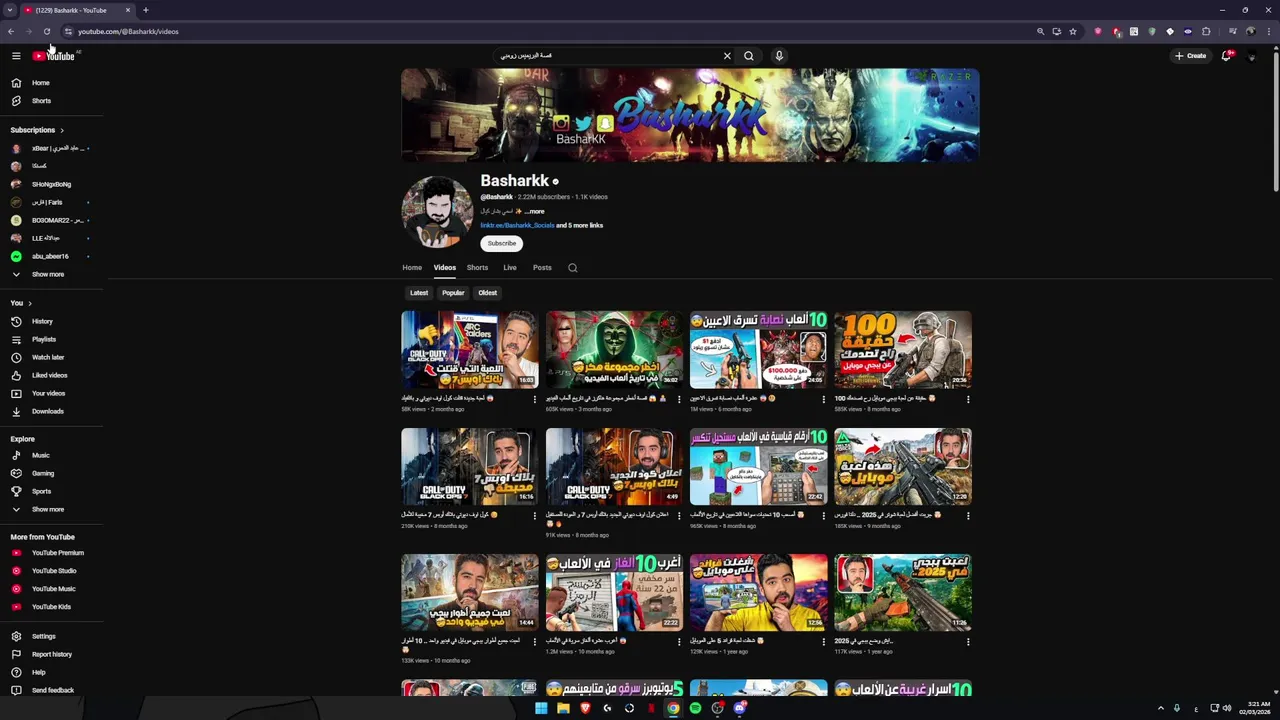Reload the page
Viewport: 1280px width, 720px height.
click(47, 31)
